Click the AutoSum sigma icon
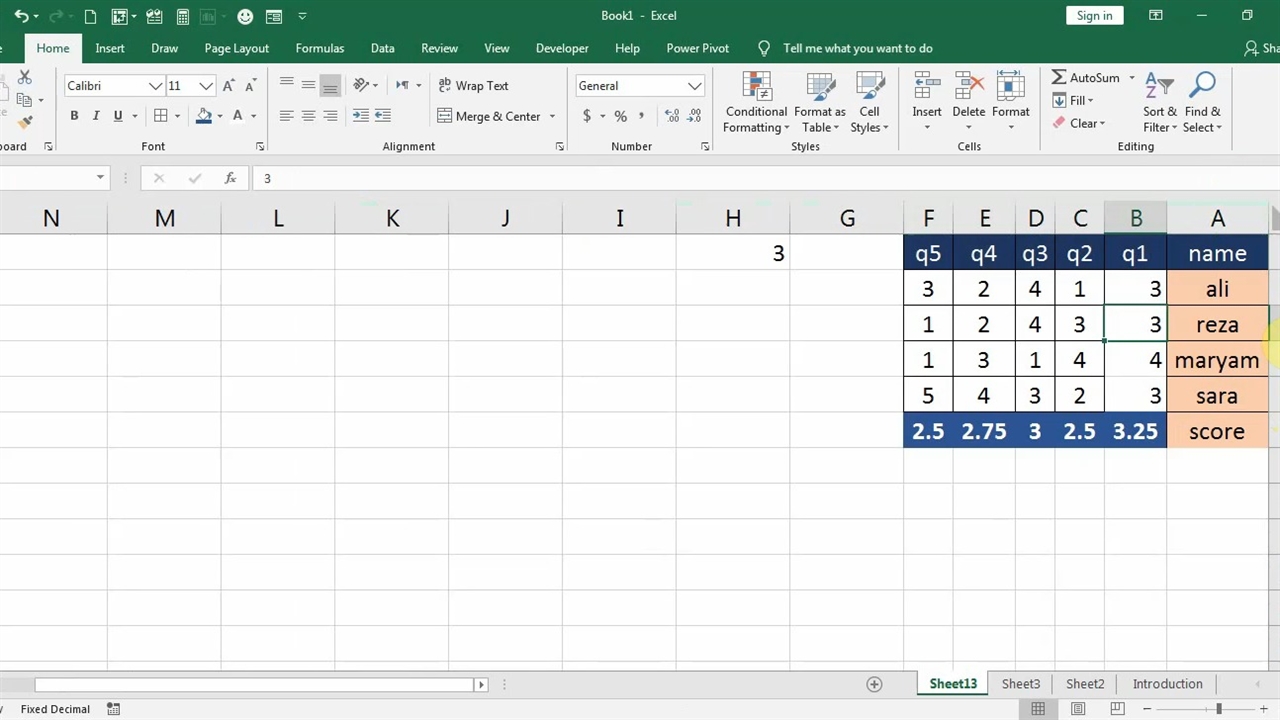The width and height of the screenshot is (1280, 720). pyautogui.click(x=1059, y=78)
